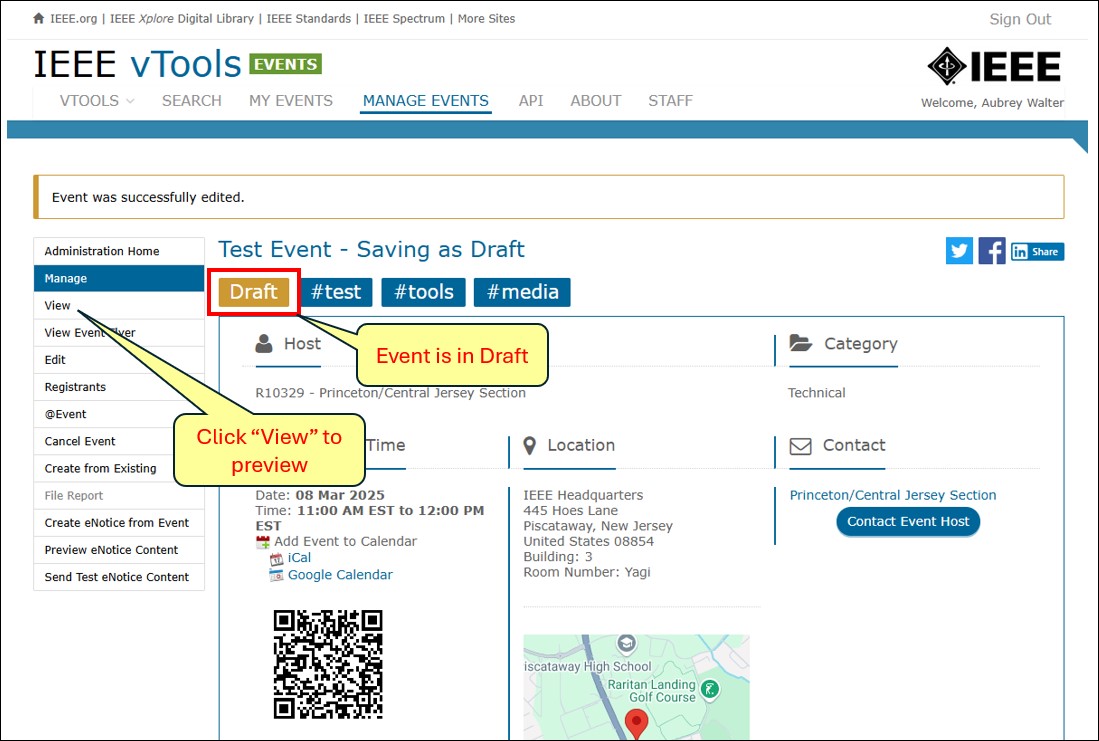Open the API menu item

click(531, 101)
